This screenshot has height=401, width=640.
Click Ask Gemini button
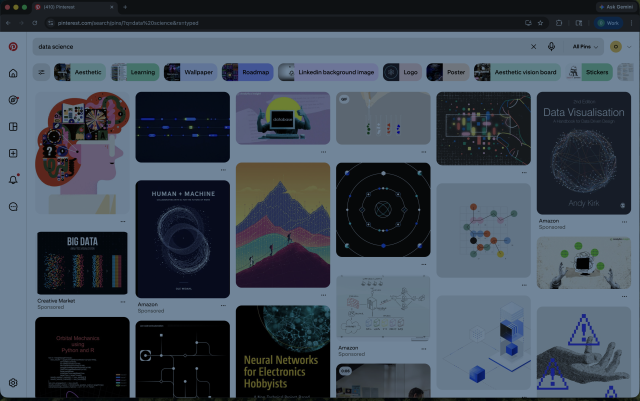click(616, 7)
